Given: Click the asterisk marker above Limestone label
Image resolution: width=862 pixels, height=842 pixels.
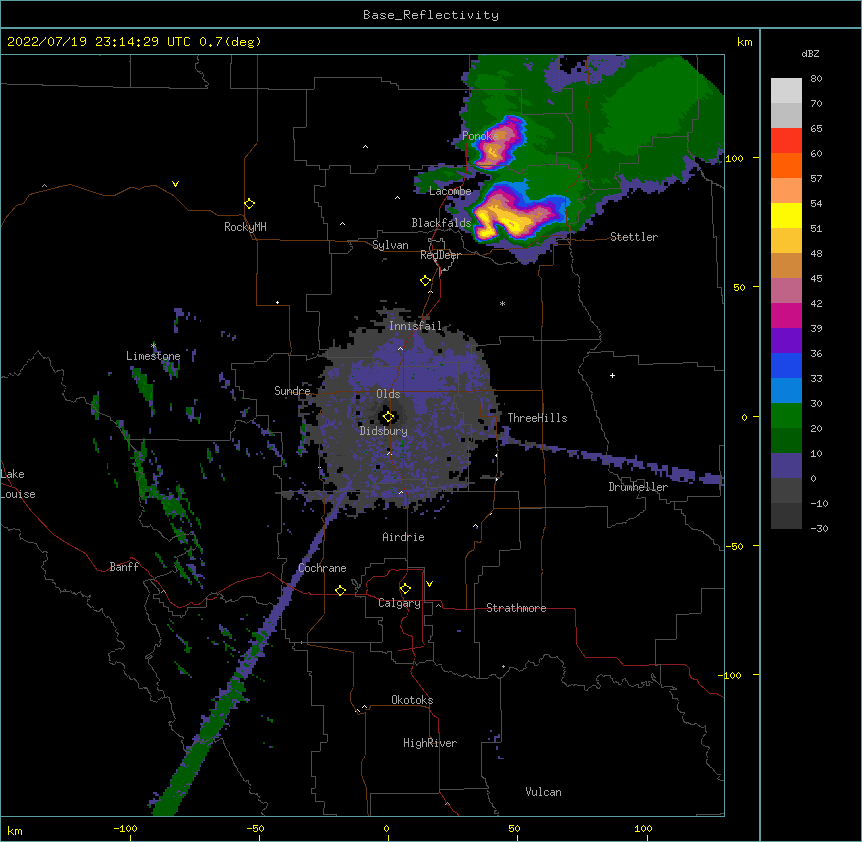Looking at the screenshot, I should click(153, 345).
